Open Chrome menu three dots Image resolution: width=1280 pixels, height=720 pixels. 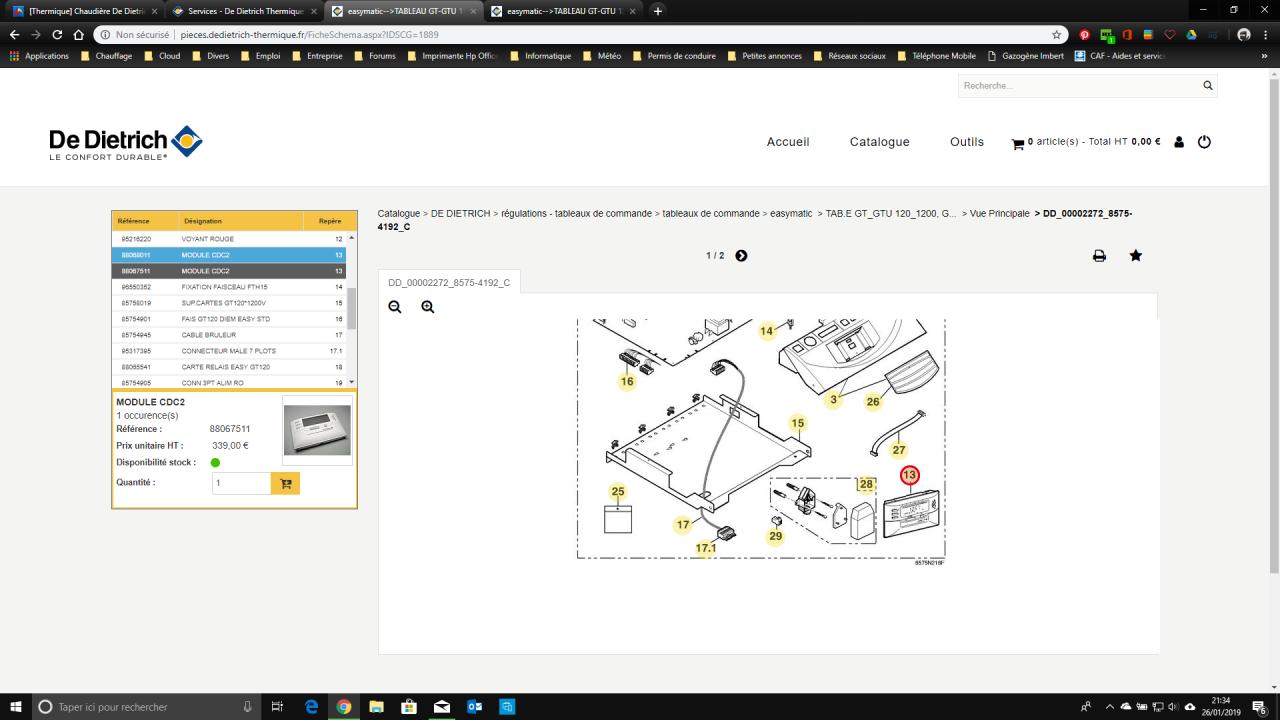(x=1266, y=34)
